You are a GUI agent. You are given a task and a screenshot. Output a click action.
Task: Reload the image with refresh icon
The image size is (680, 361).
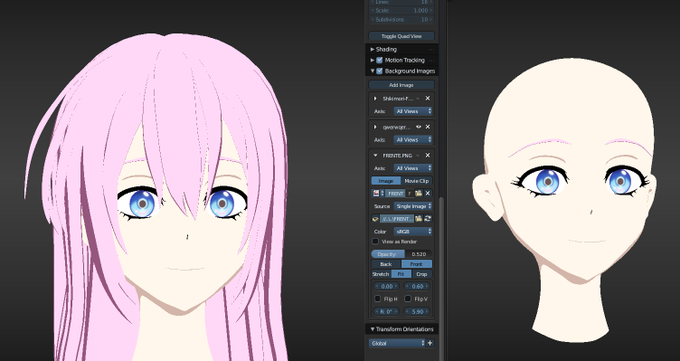[428, 219]
